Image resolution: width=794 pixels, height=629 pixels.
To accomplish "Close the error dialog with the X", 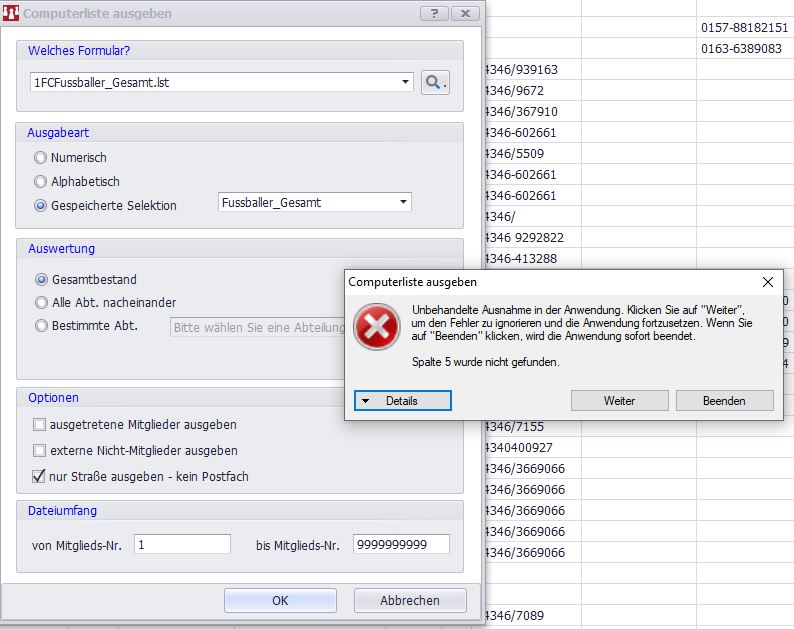I will pyautogui.click(x=767, y=283).
